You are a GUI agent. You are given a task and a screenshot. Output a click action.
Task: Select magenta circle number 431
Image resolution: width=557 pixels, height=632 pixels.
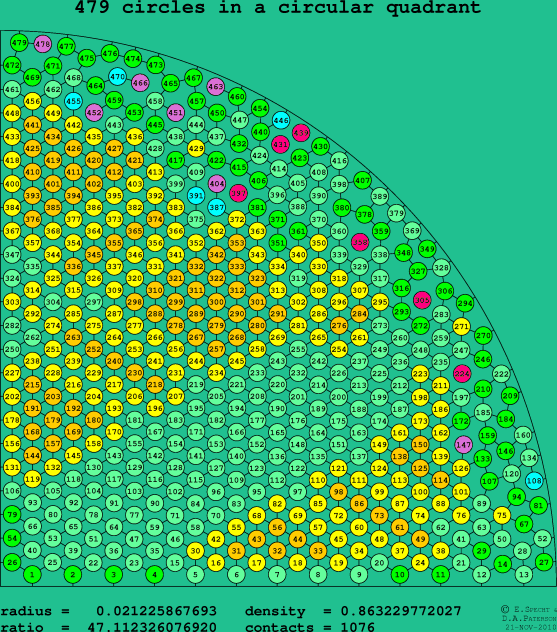[x=280, y=144]
